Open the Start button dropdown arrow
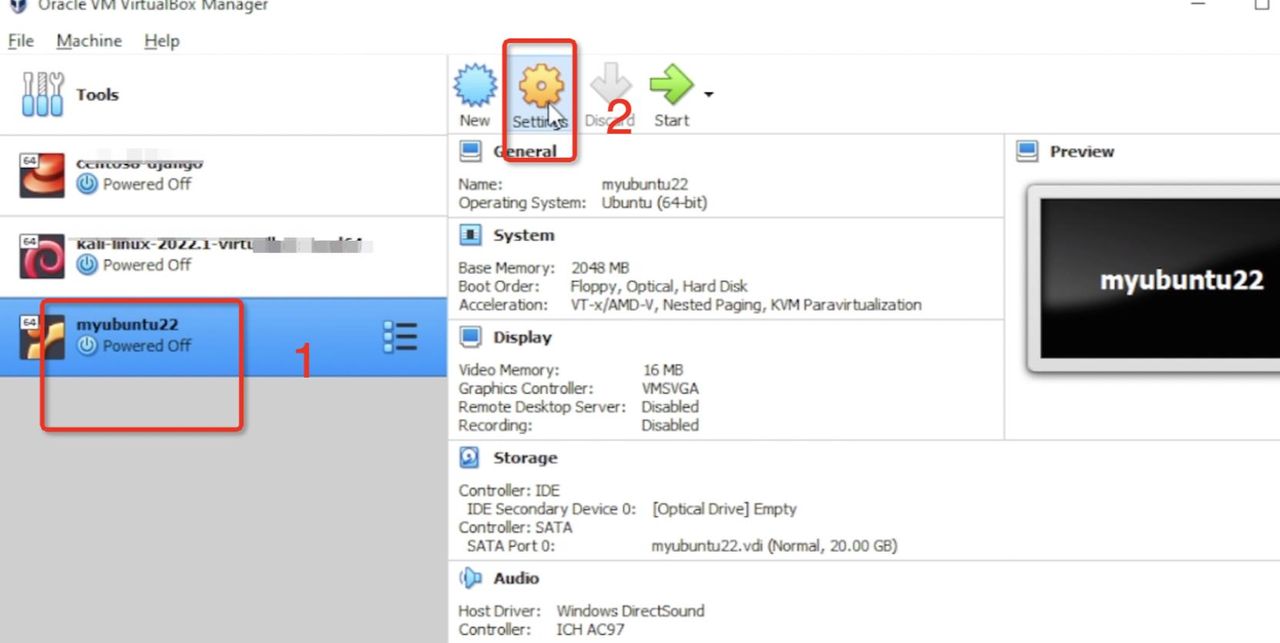The width and height of the screenshot is (1280, 643). point(707,93)
